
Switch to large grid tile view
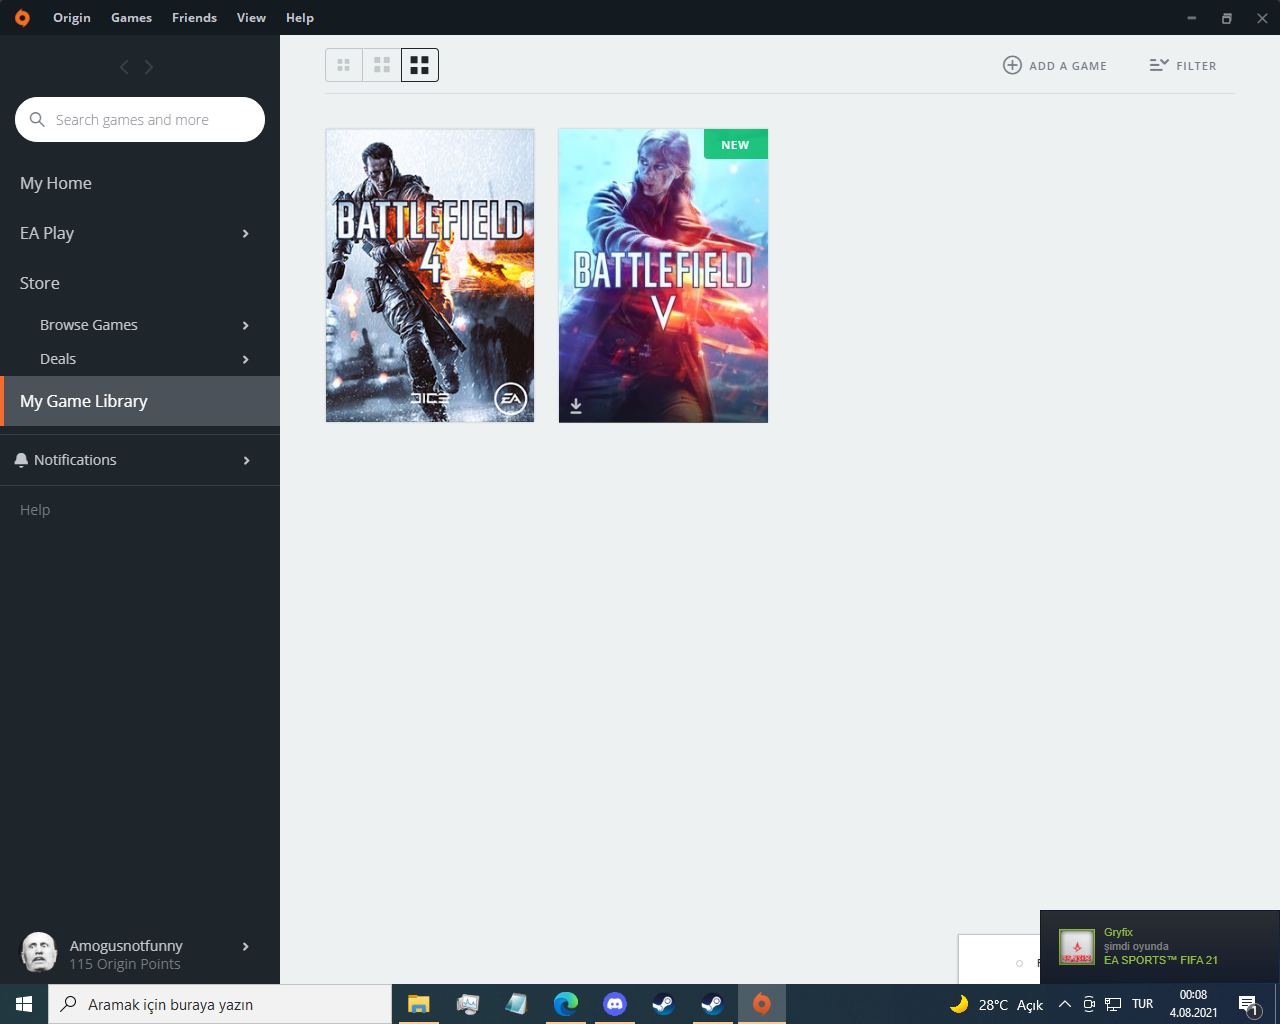pyautogui.click(x=420, y=65)
